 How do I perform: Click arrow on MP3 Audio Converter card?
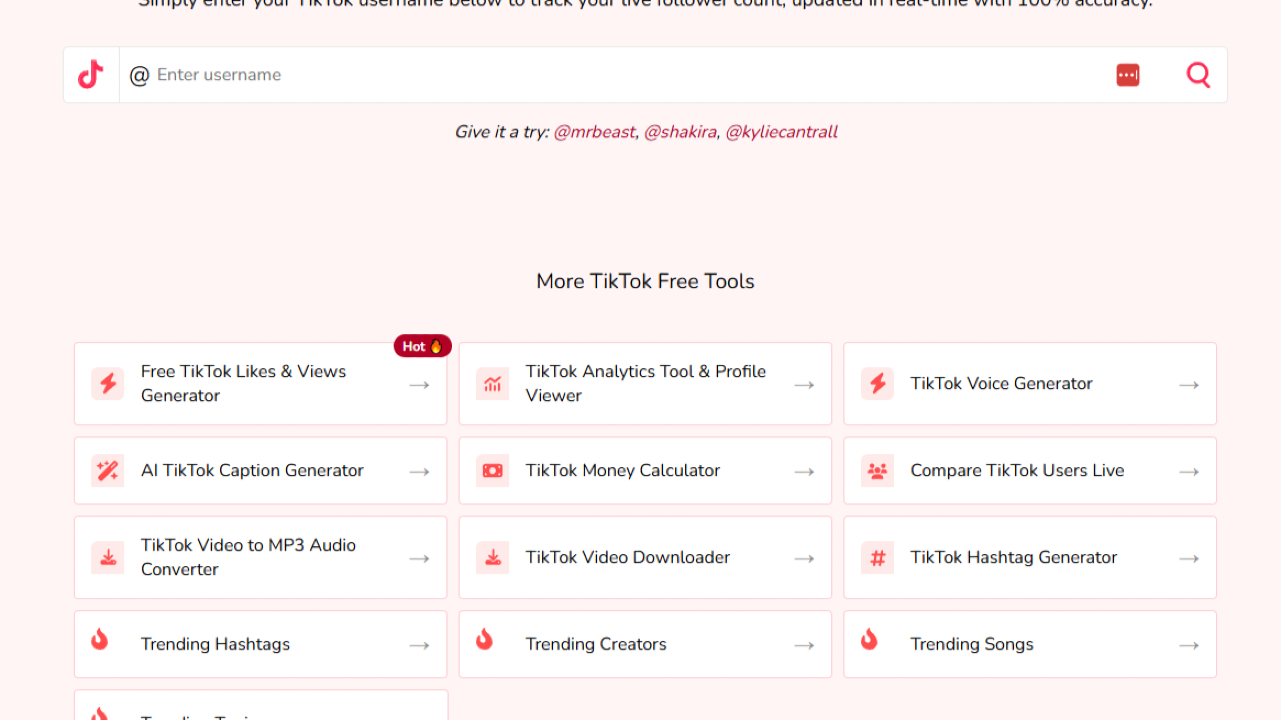click(x=419, y=559)
